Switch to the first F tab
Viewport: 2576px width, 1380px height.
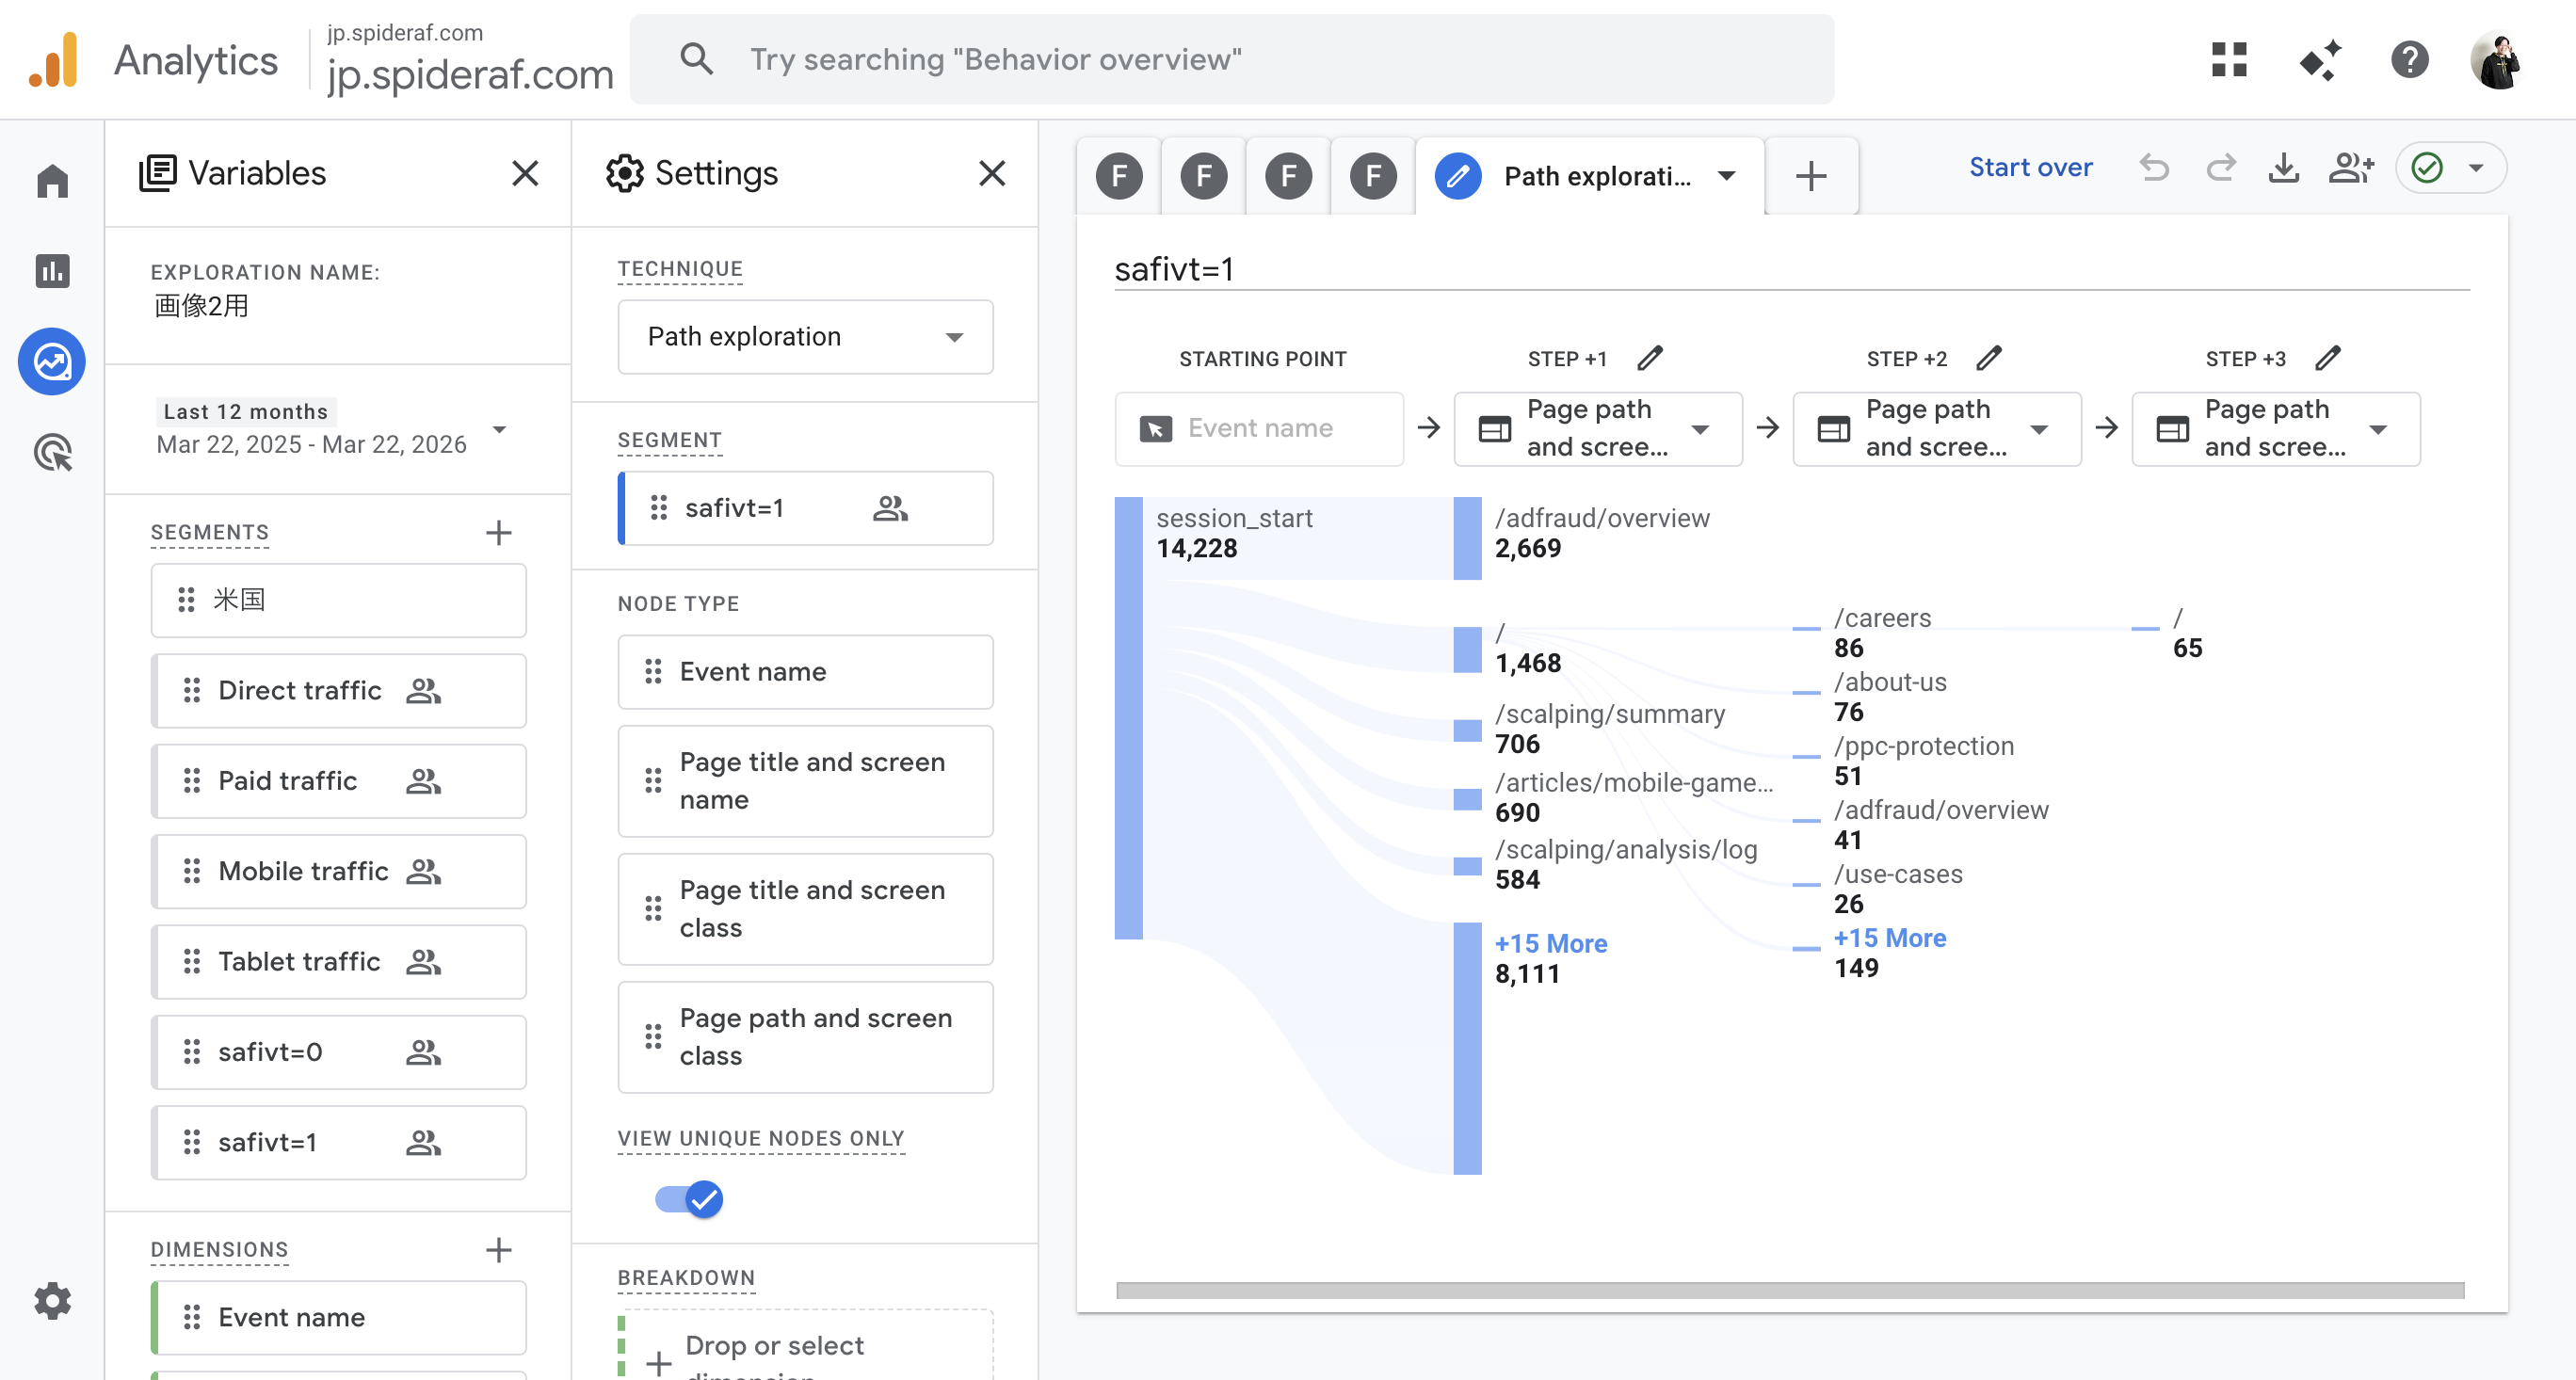tap(1119, 177)
